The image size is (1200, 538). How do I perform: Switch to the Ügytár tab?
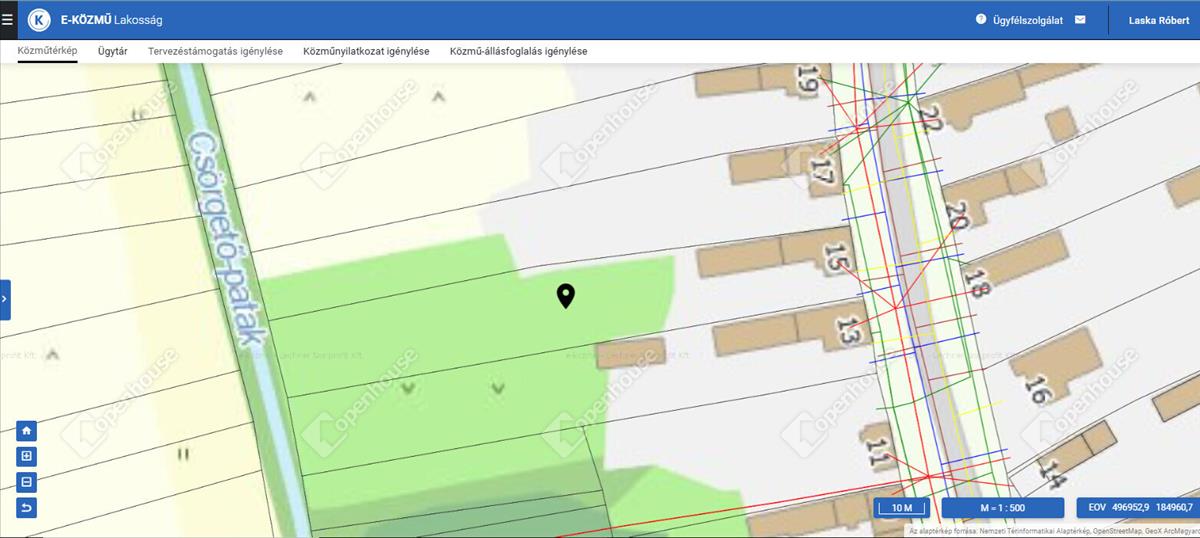112,51
